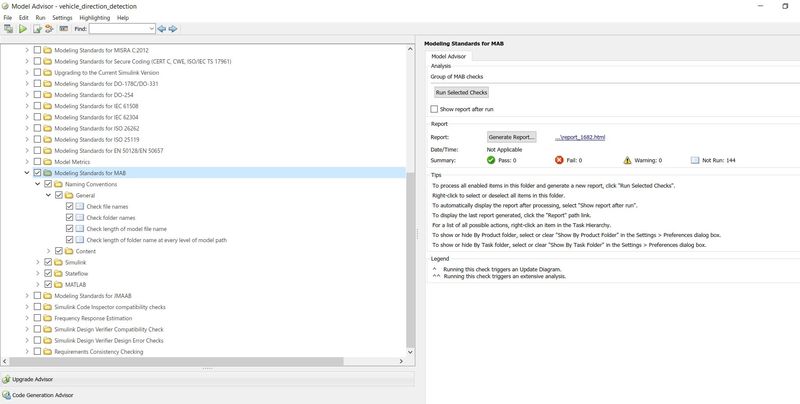The height and width of the screenshot is (404, 800).
Task: Click the dashboard icon left of the Find label
Action: [64, 29]
